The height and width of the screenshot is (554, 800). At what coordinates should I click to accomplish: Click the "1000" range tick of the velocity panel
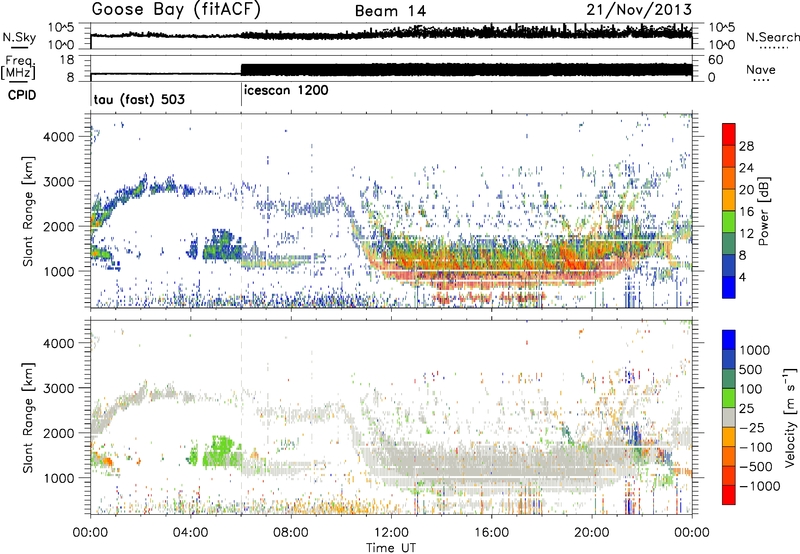58,477
